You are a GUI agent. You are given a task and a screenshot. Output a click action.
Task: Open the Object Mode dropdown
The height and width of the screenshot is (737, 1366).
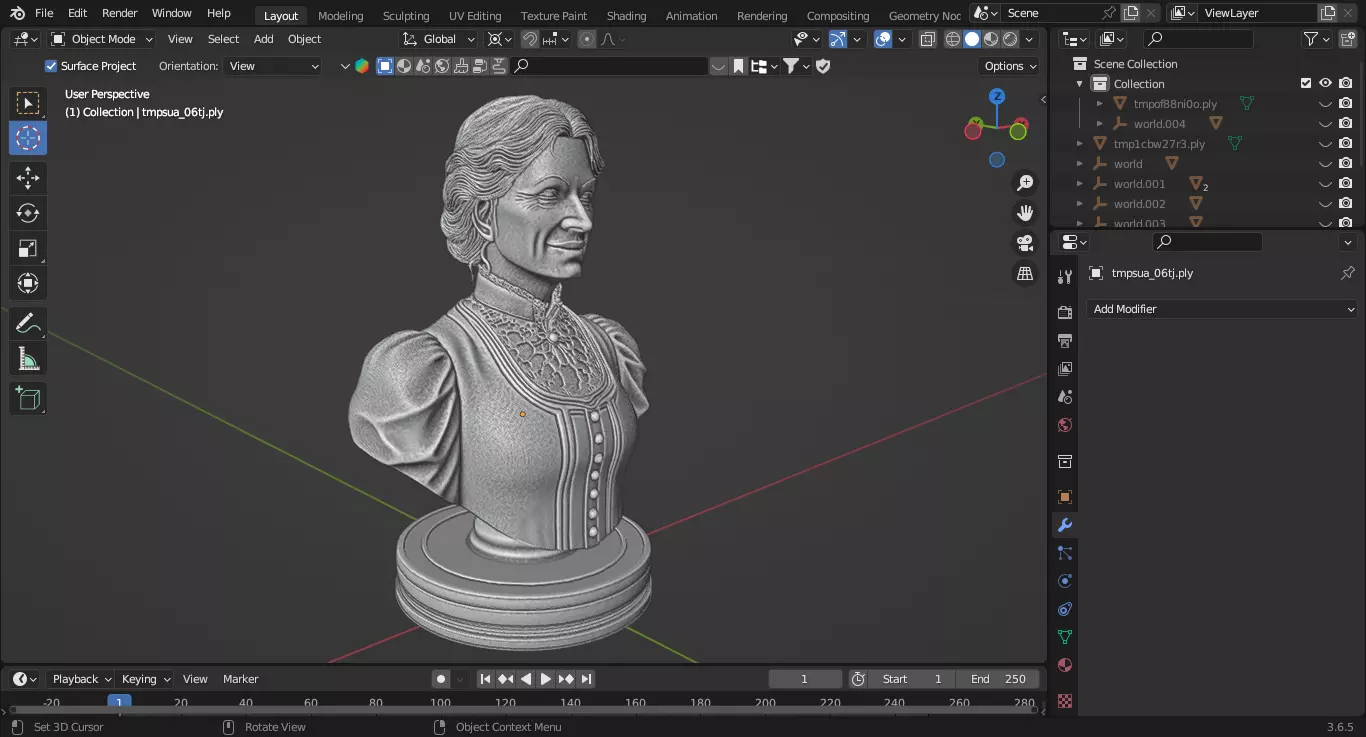point(101,39)
